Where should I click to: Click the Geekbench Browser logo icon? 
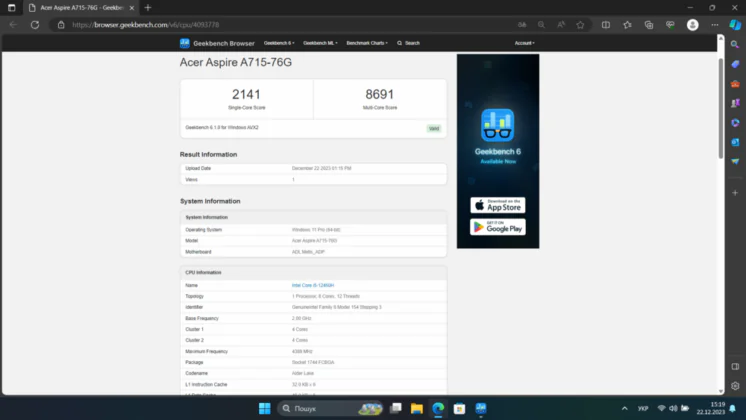point(185,43)
